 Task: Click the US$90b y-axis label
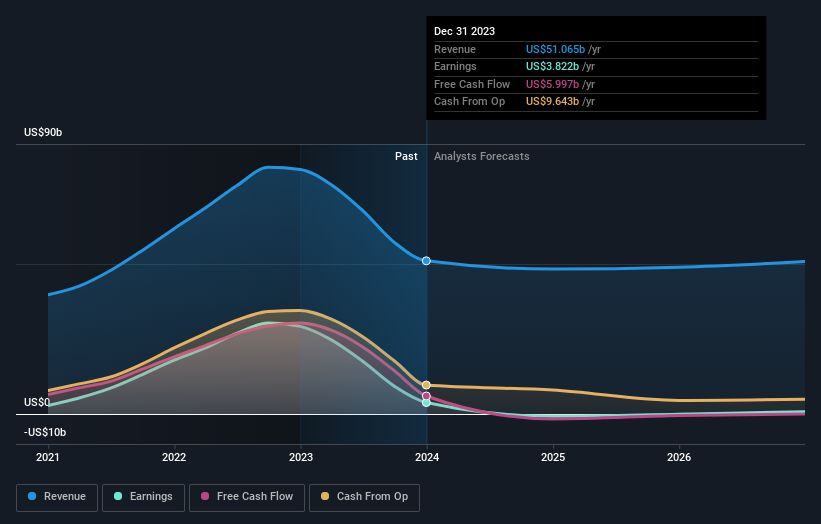(x=43, y=132)
